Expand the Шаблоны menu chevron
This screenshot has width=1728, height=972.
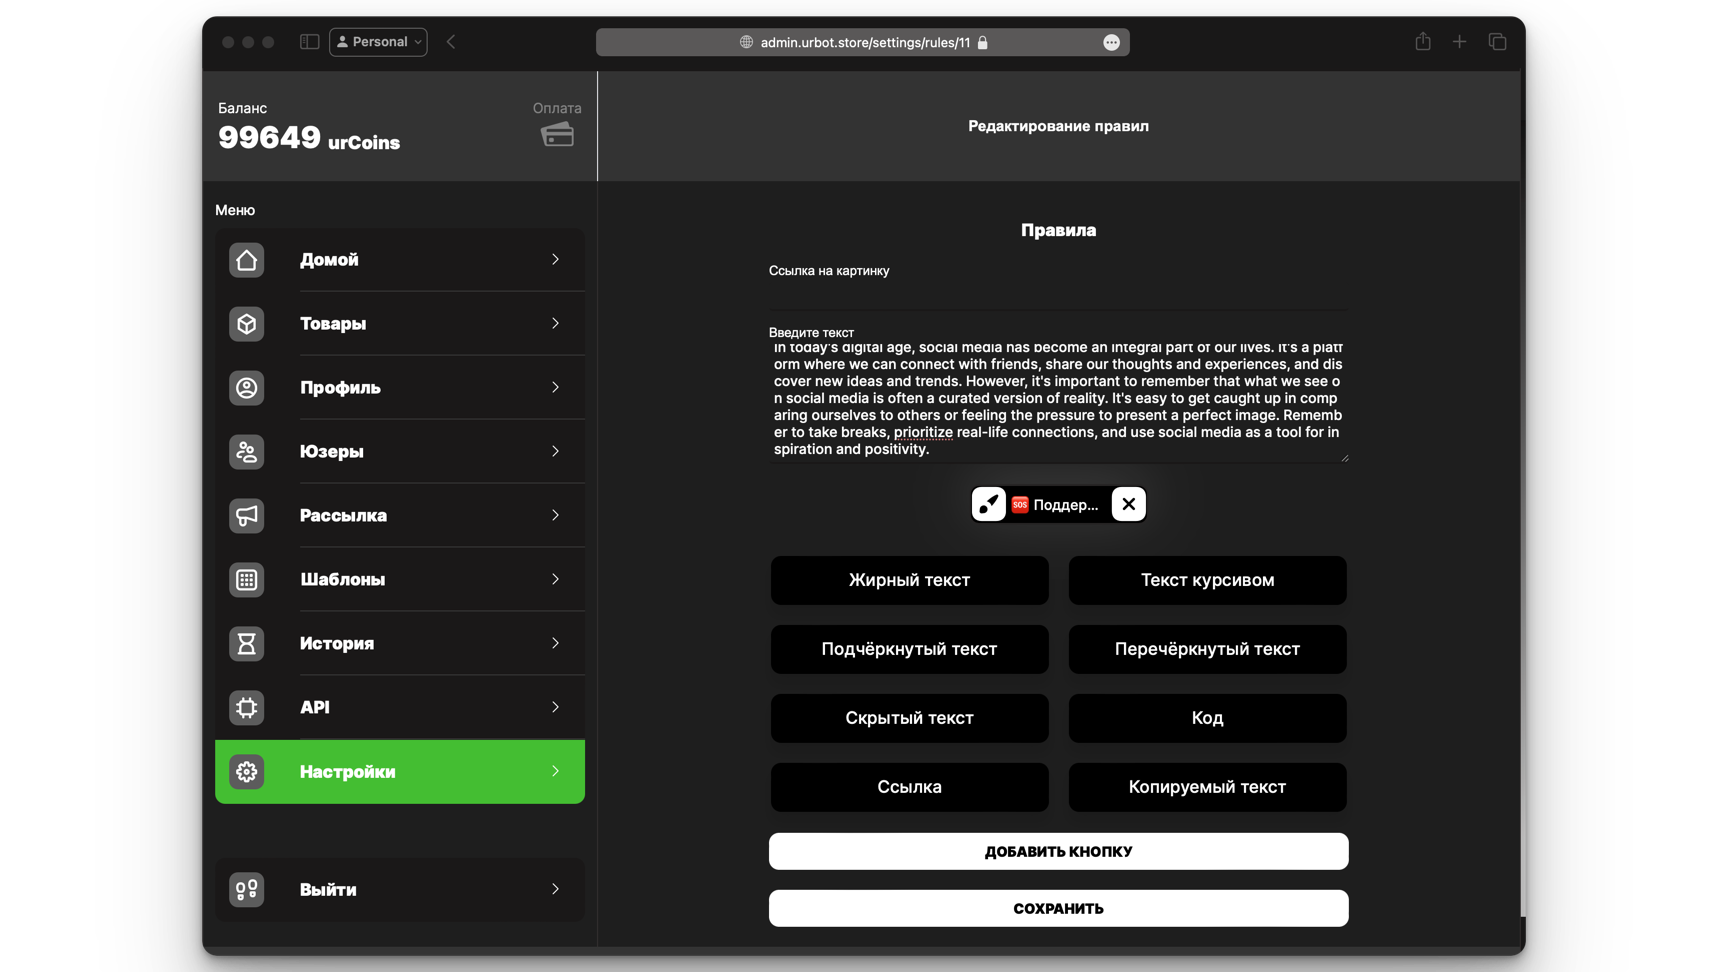[x=555, y=580]
